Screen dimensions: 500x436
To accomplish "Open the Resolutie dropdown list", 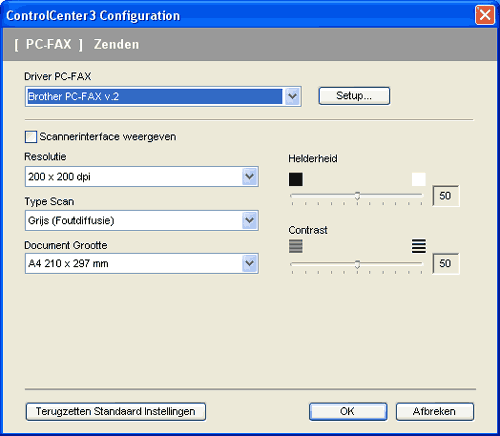I will tap(250, 176).
